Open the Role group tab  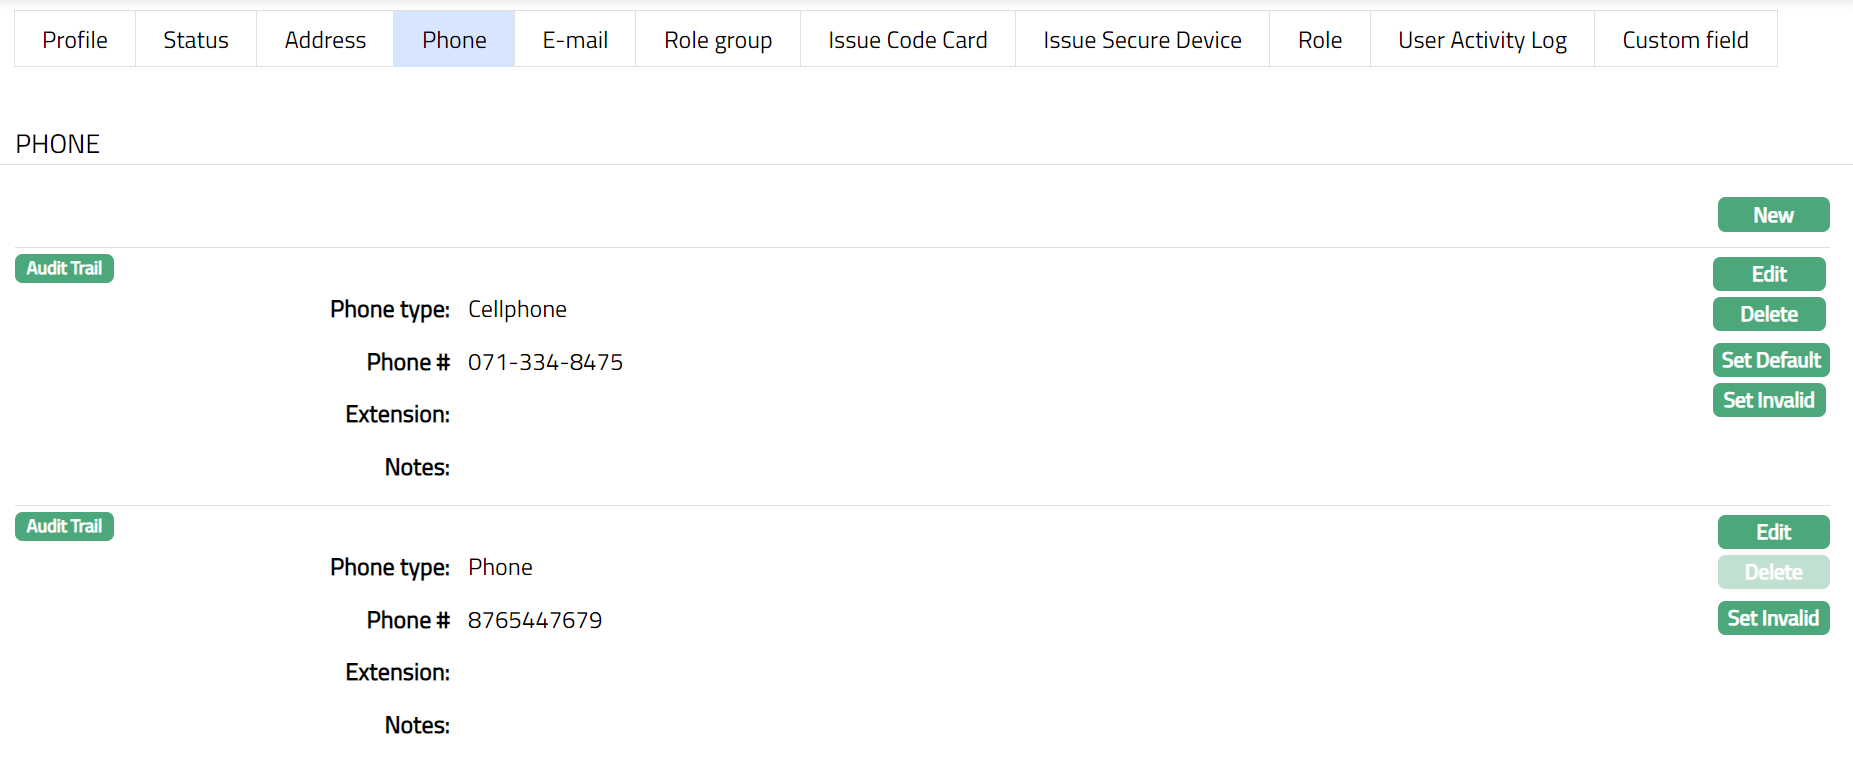pos(718,40)
